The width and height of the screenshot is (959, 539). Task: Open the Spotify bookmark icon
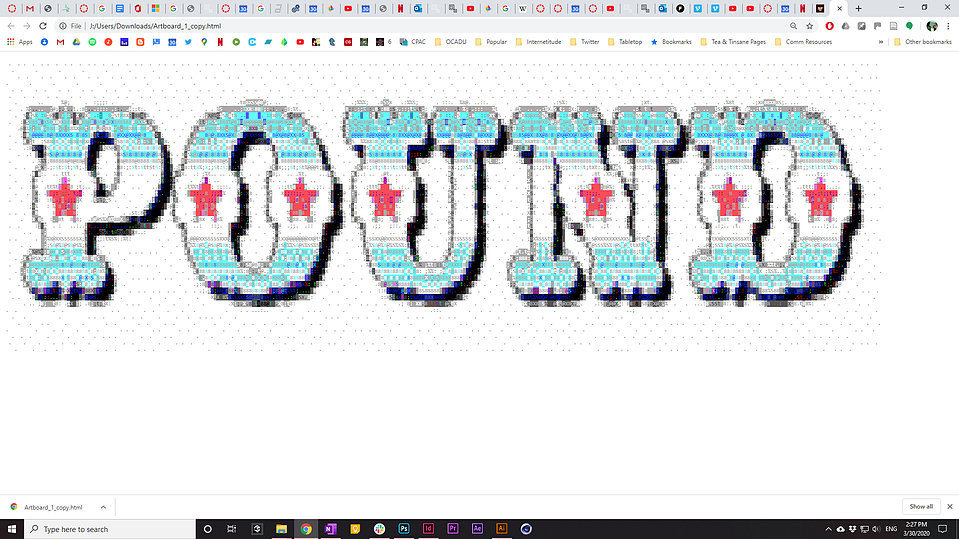[92, 42]
